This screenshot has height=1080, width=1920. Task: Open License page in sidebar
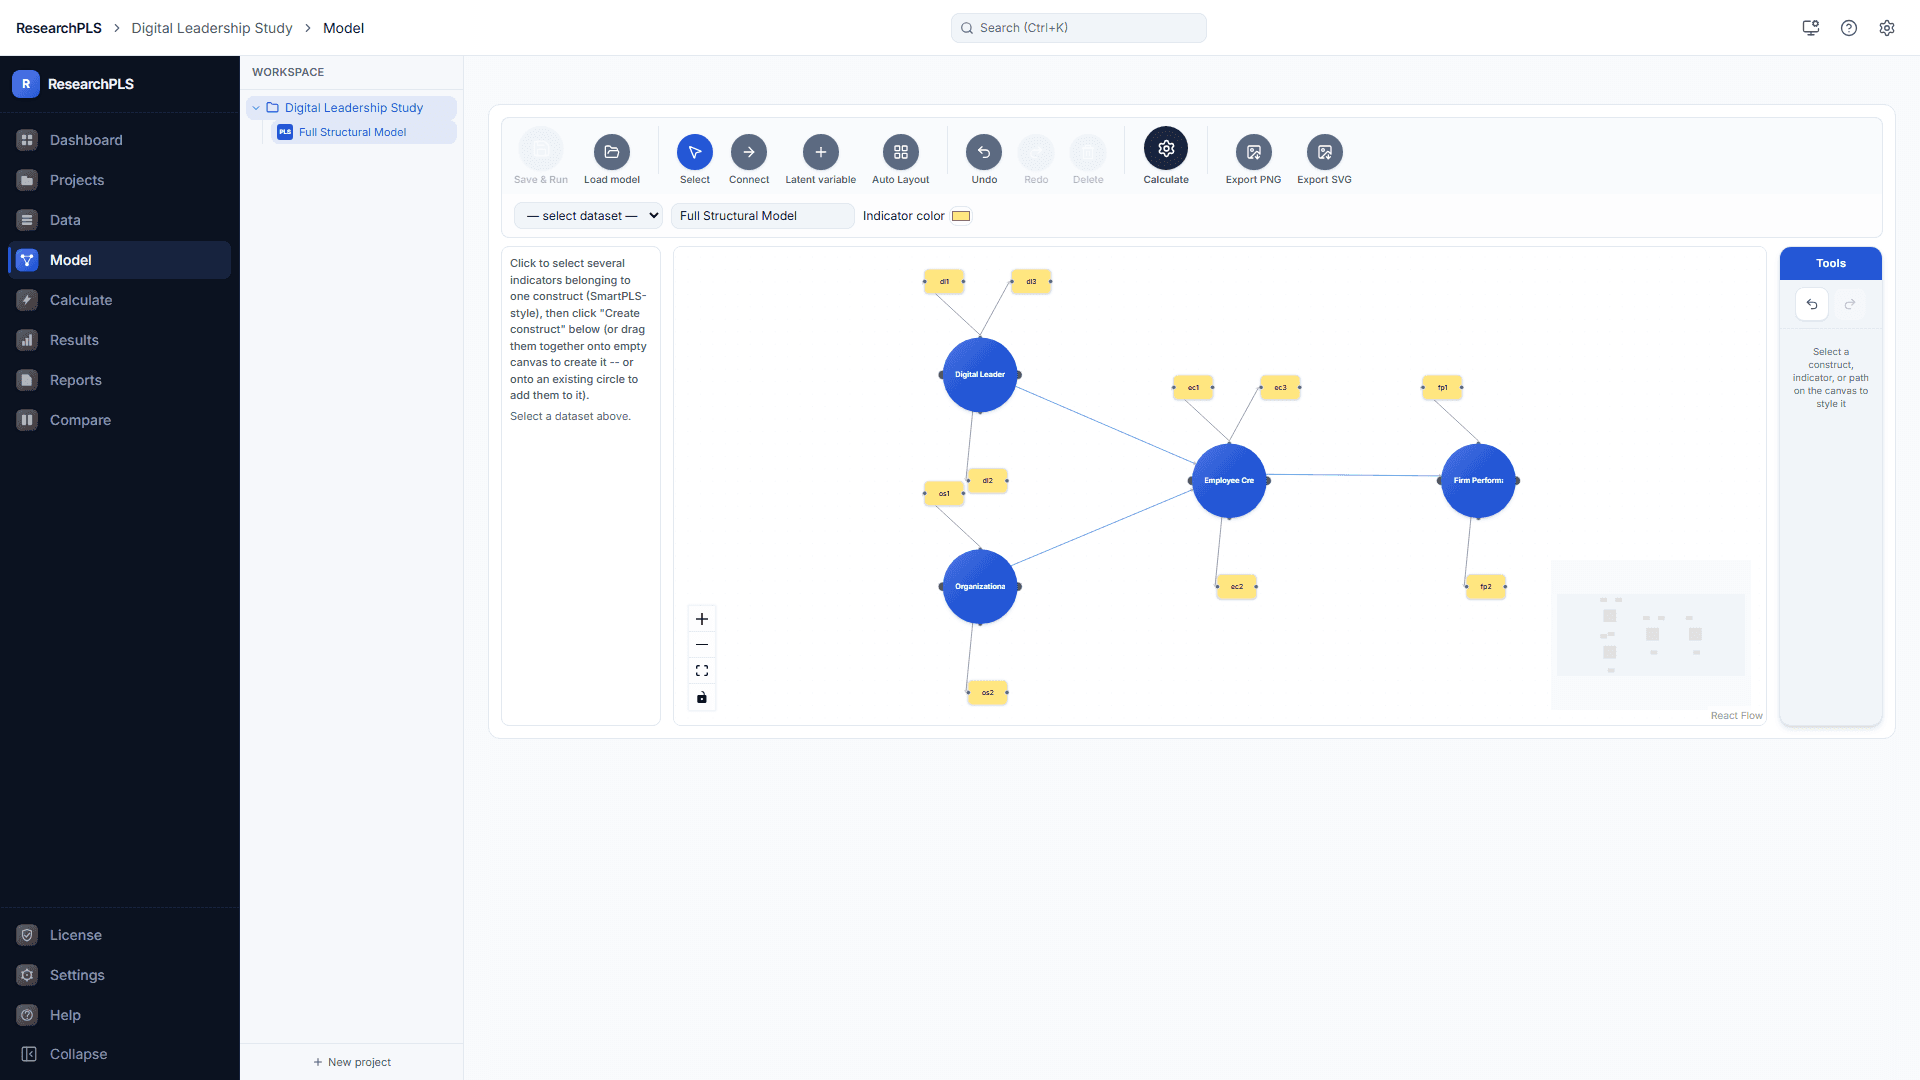[119, 935]
